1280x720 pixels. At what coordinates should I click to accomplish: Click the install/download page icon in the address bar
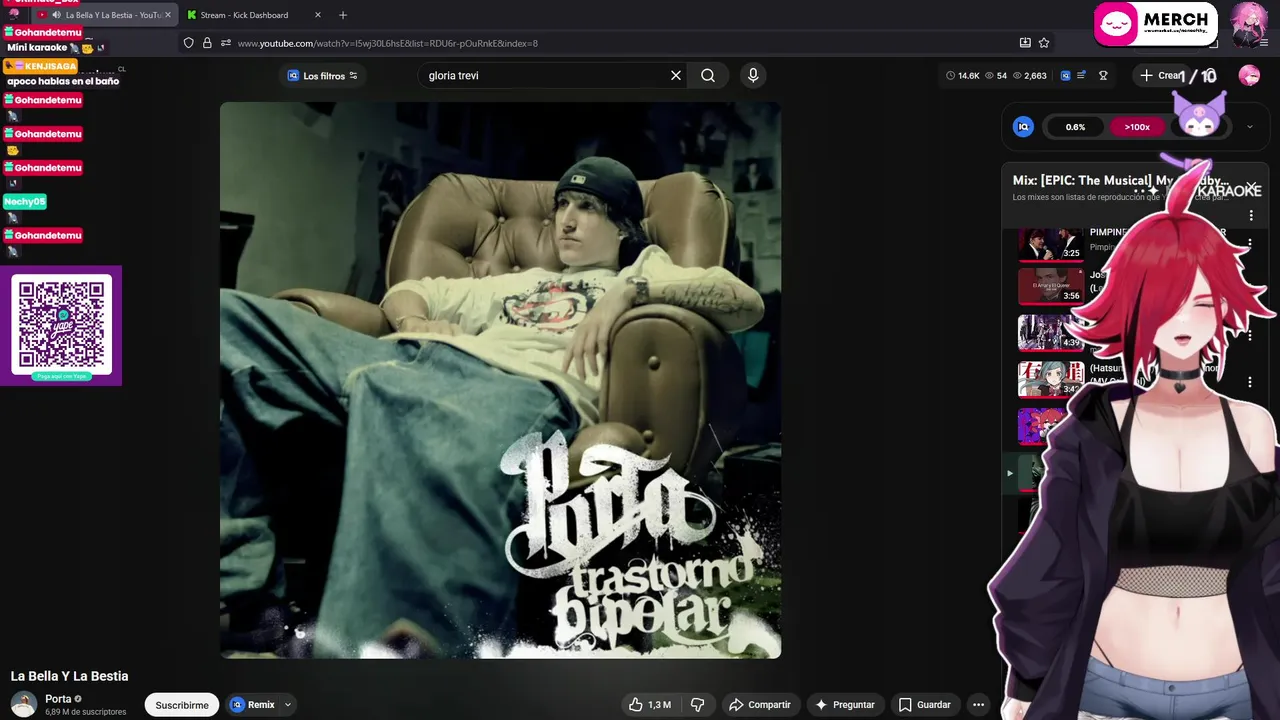(1025, 43)
